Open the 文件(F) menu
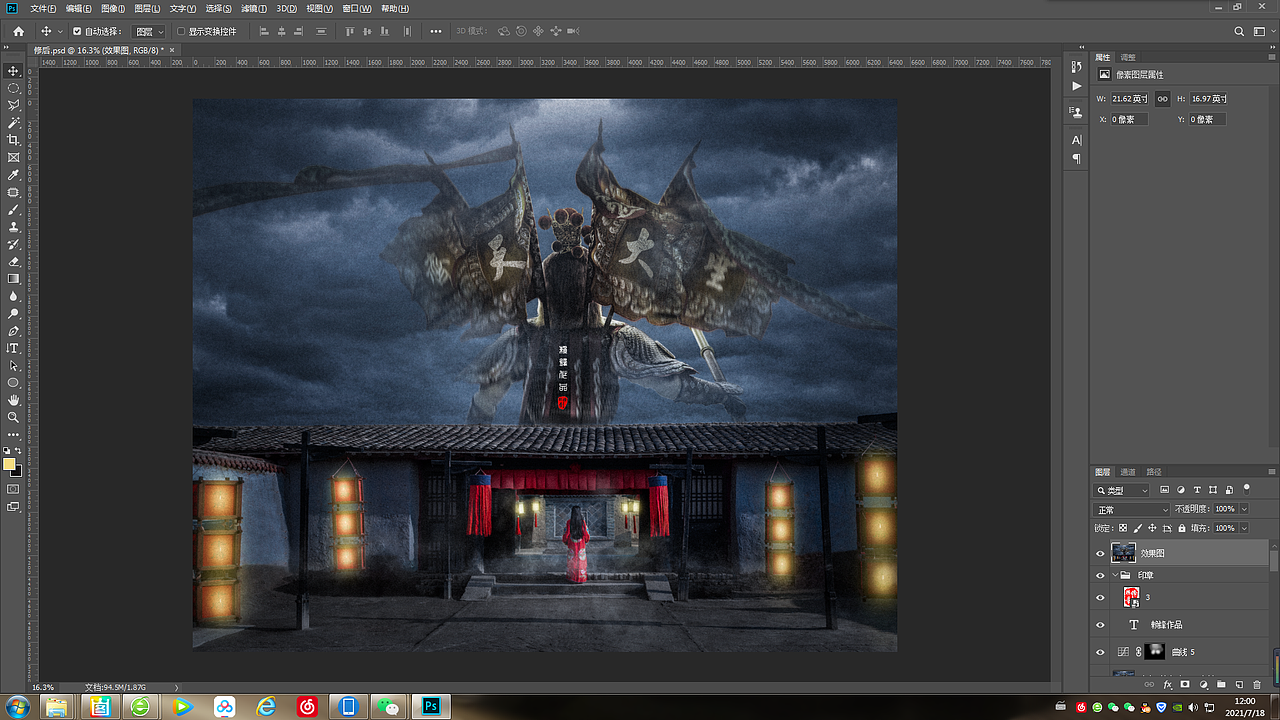1280x720 pixels. (44, 8)
